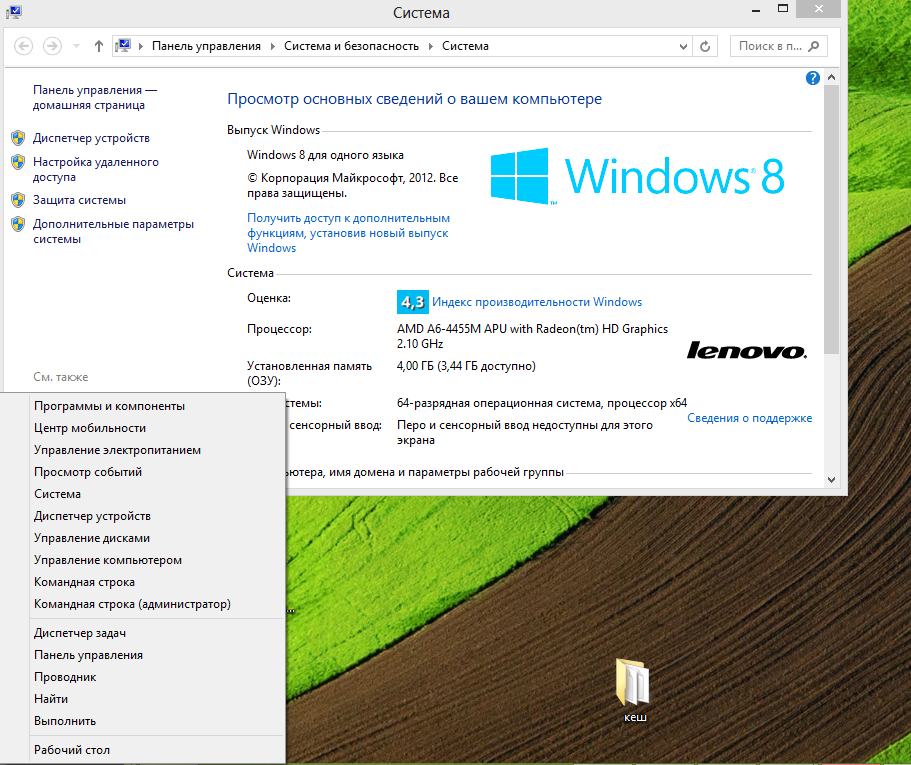Image resolution: width=911 pixels, height=765 pixels.
Task: Select Программы и компоненты in menu
Action: pos(109,406)
